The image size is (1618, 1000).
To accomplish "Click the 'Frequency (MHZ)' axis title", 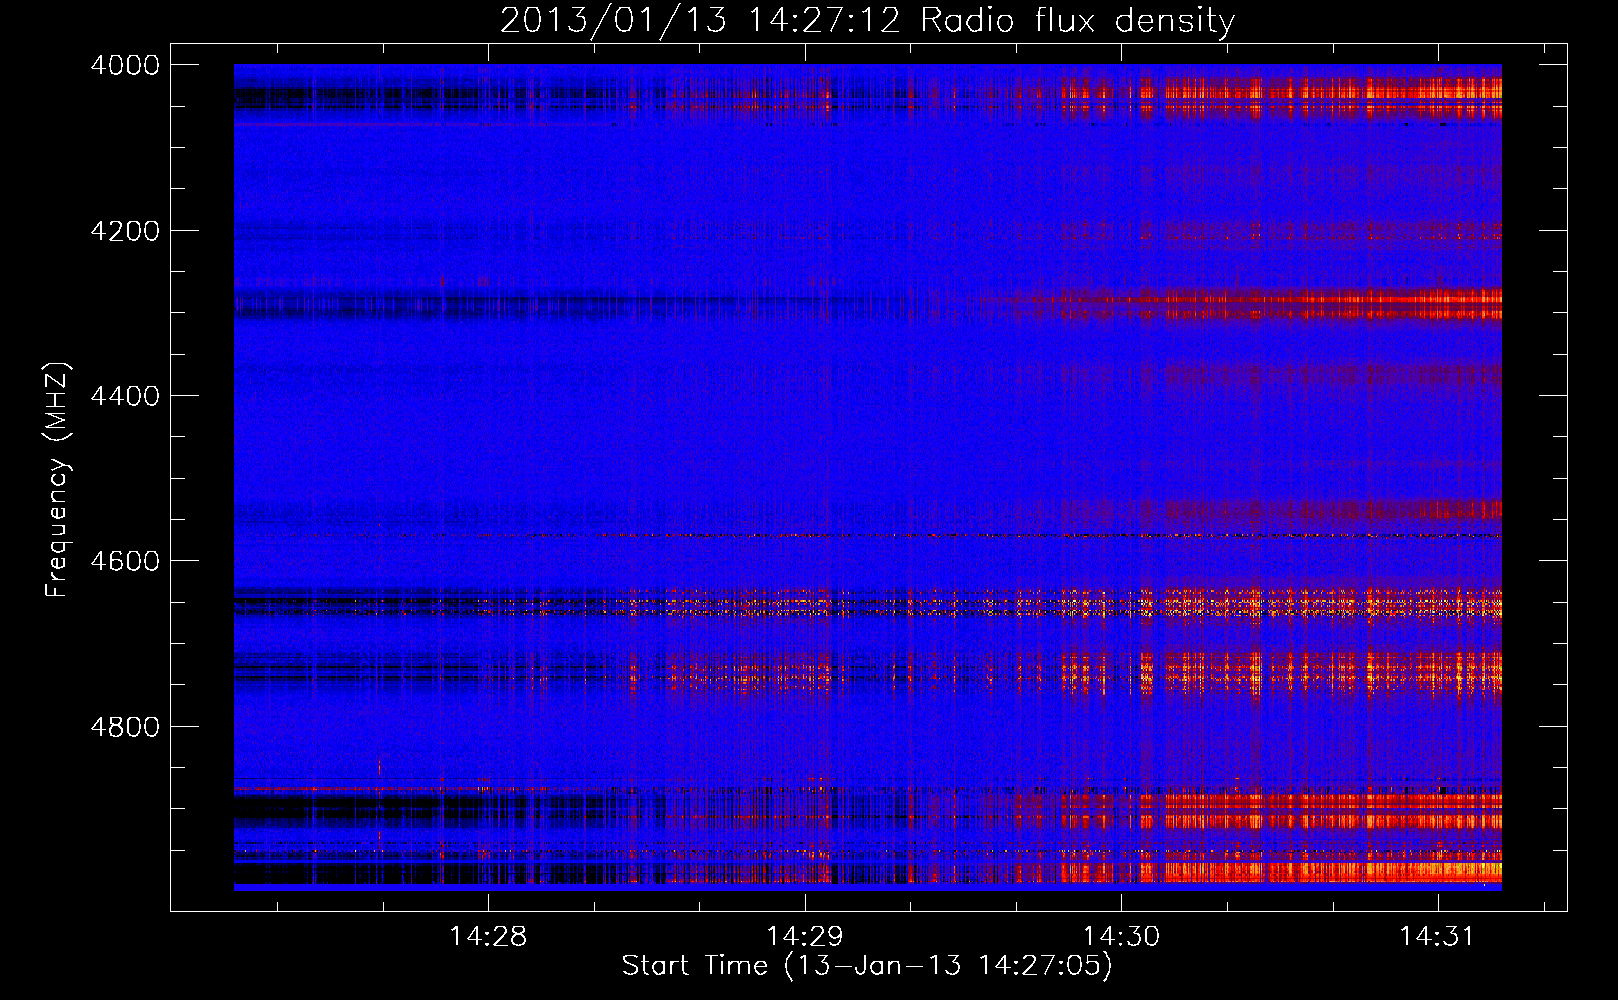I will pyautogui.click(x=57, y=480).
